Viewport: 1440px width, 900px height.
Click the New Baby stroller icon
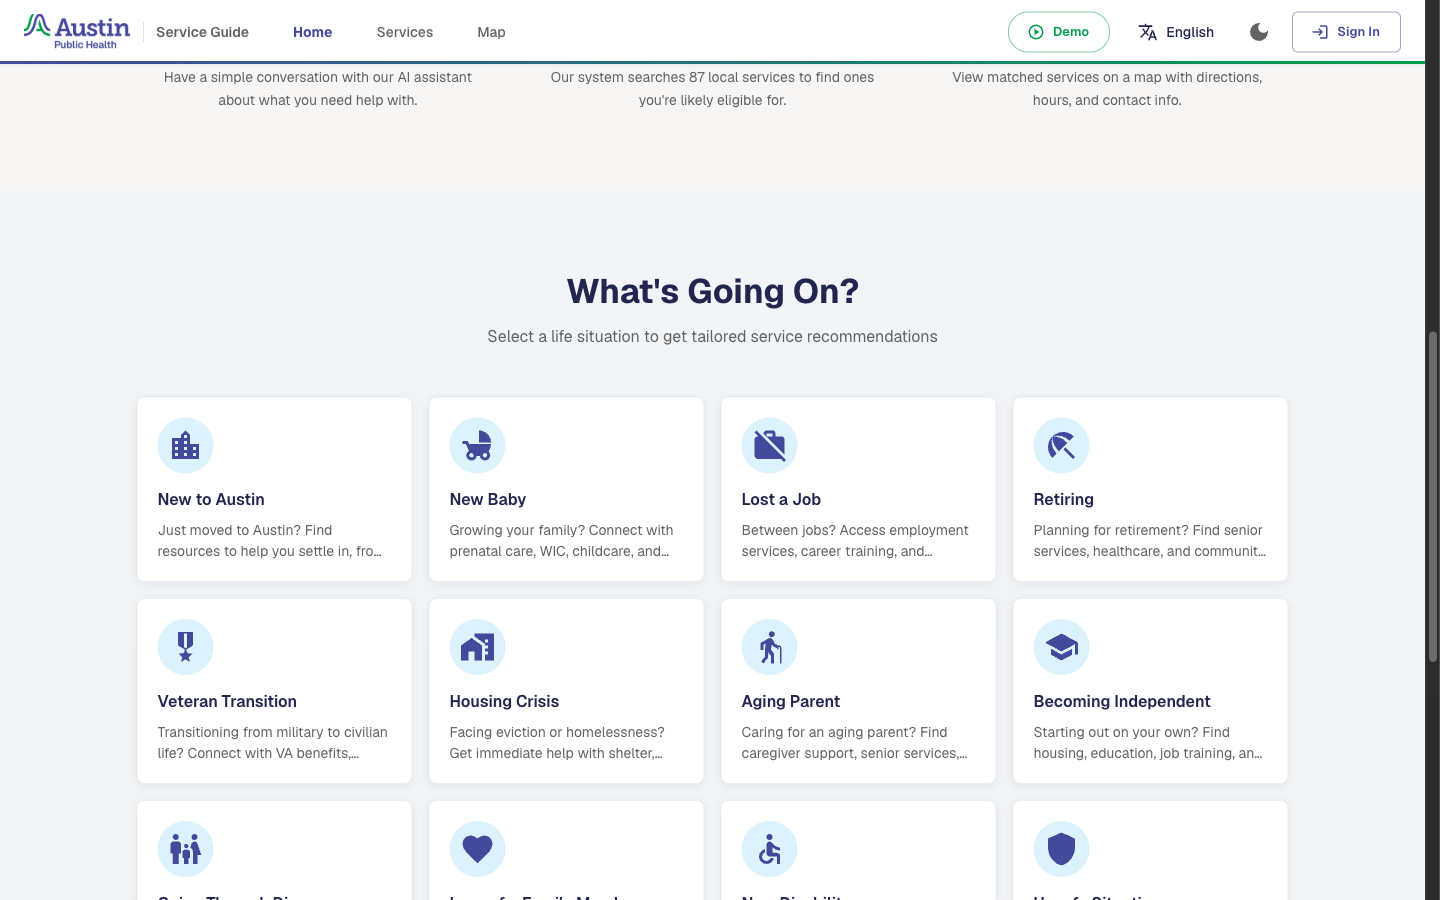click(477, 445)
